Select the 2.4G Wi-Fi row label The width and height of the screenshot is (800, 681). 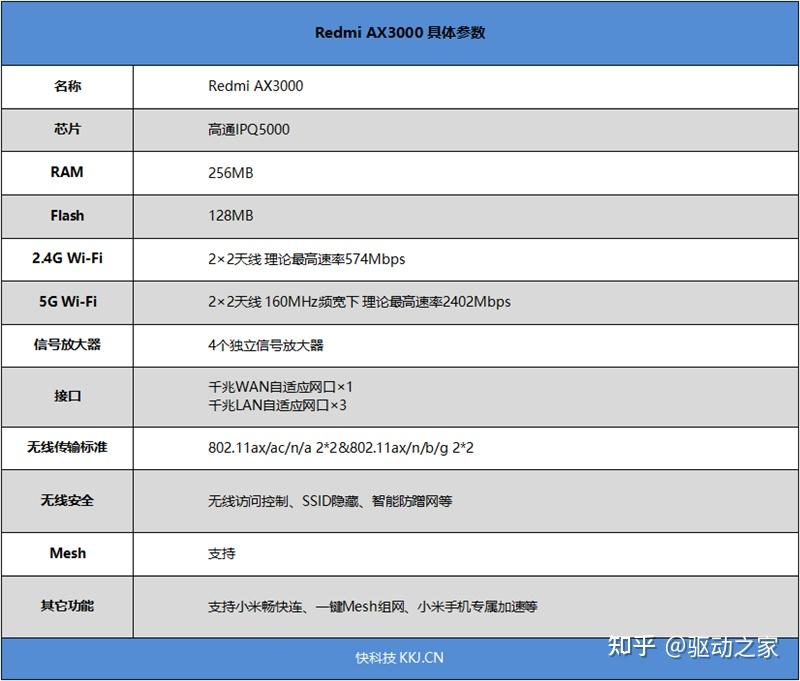click(67, 259)
